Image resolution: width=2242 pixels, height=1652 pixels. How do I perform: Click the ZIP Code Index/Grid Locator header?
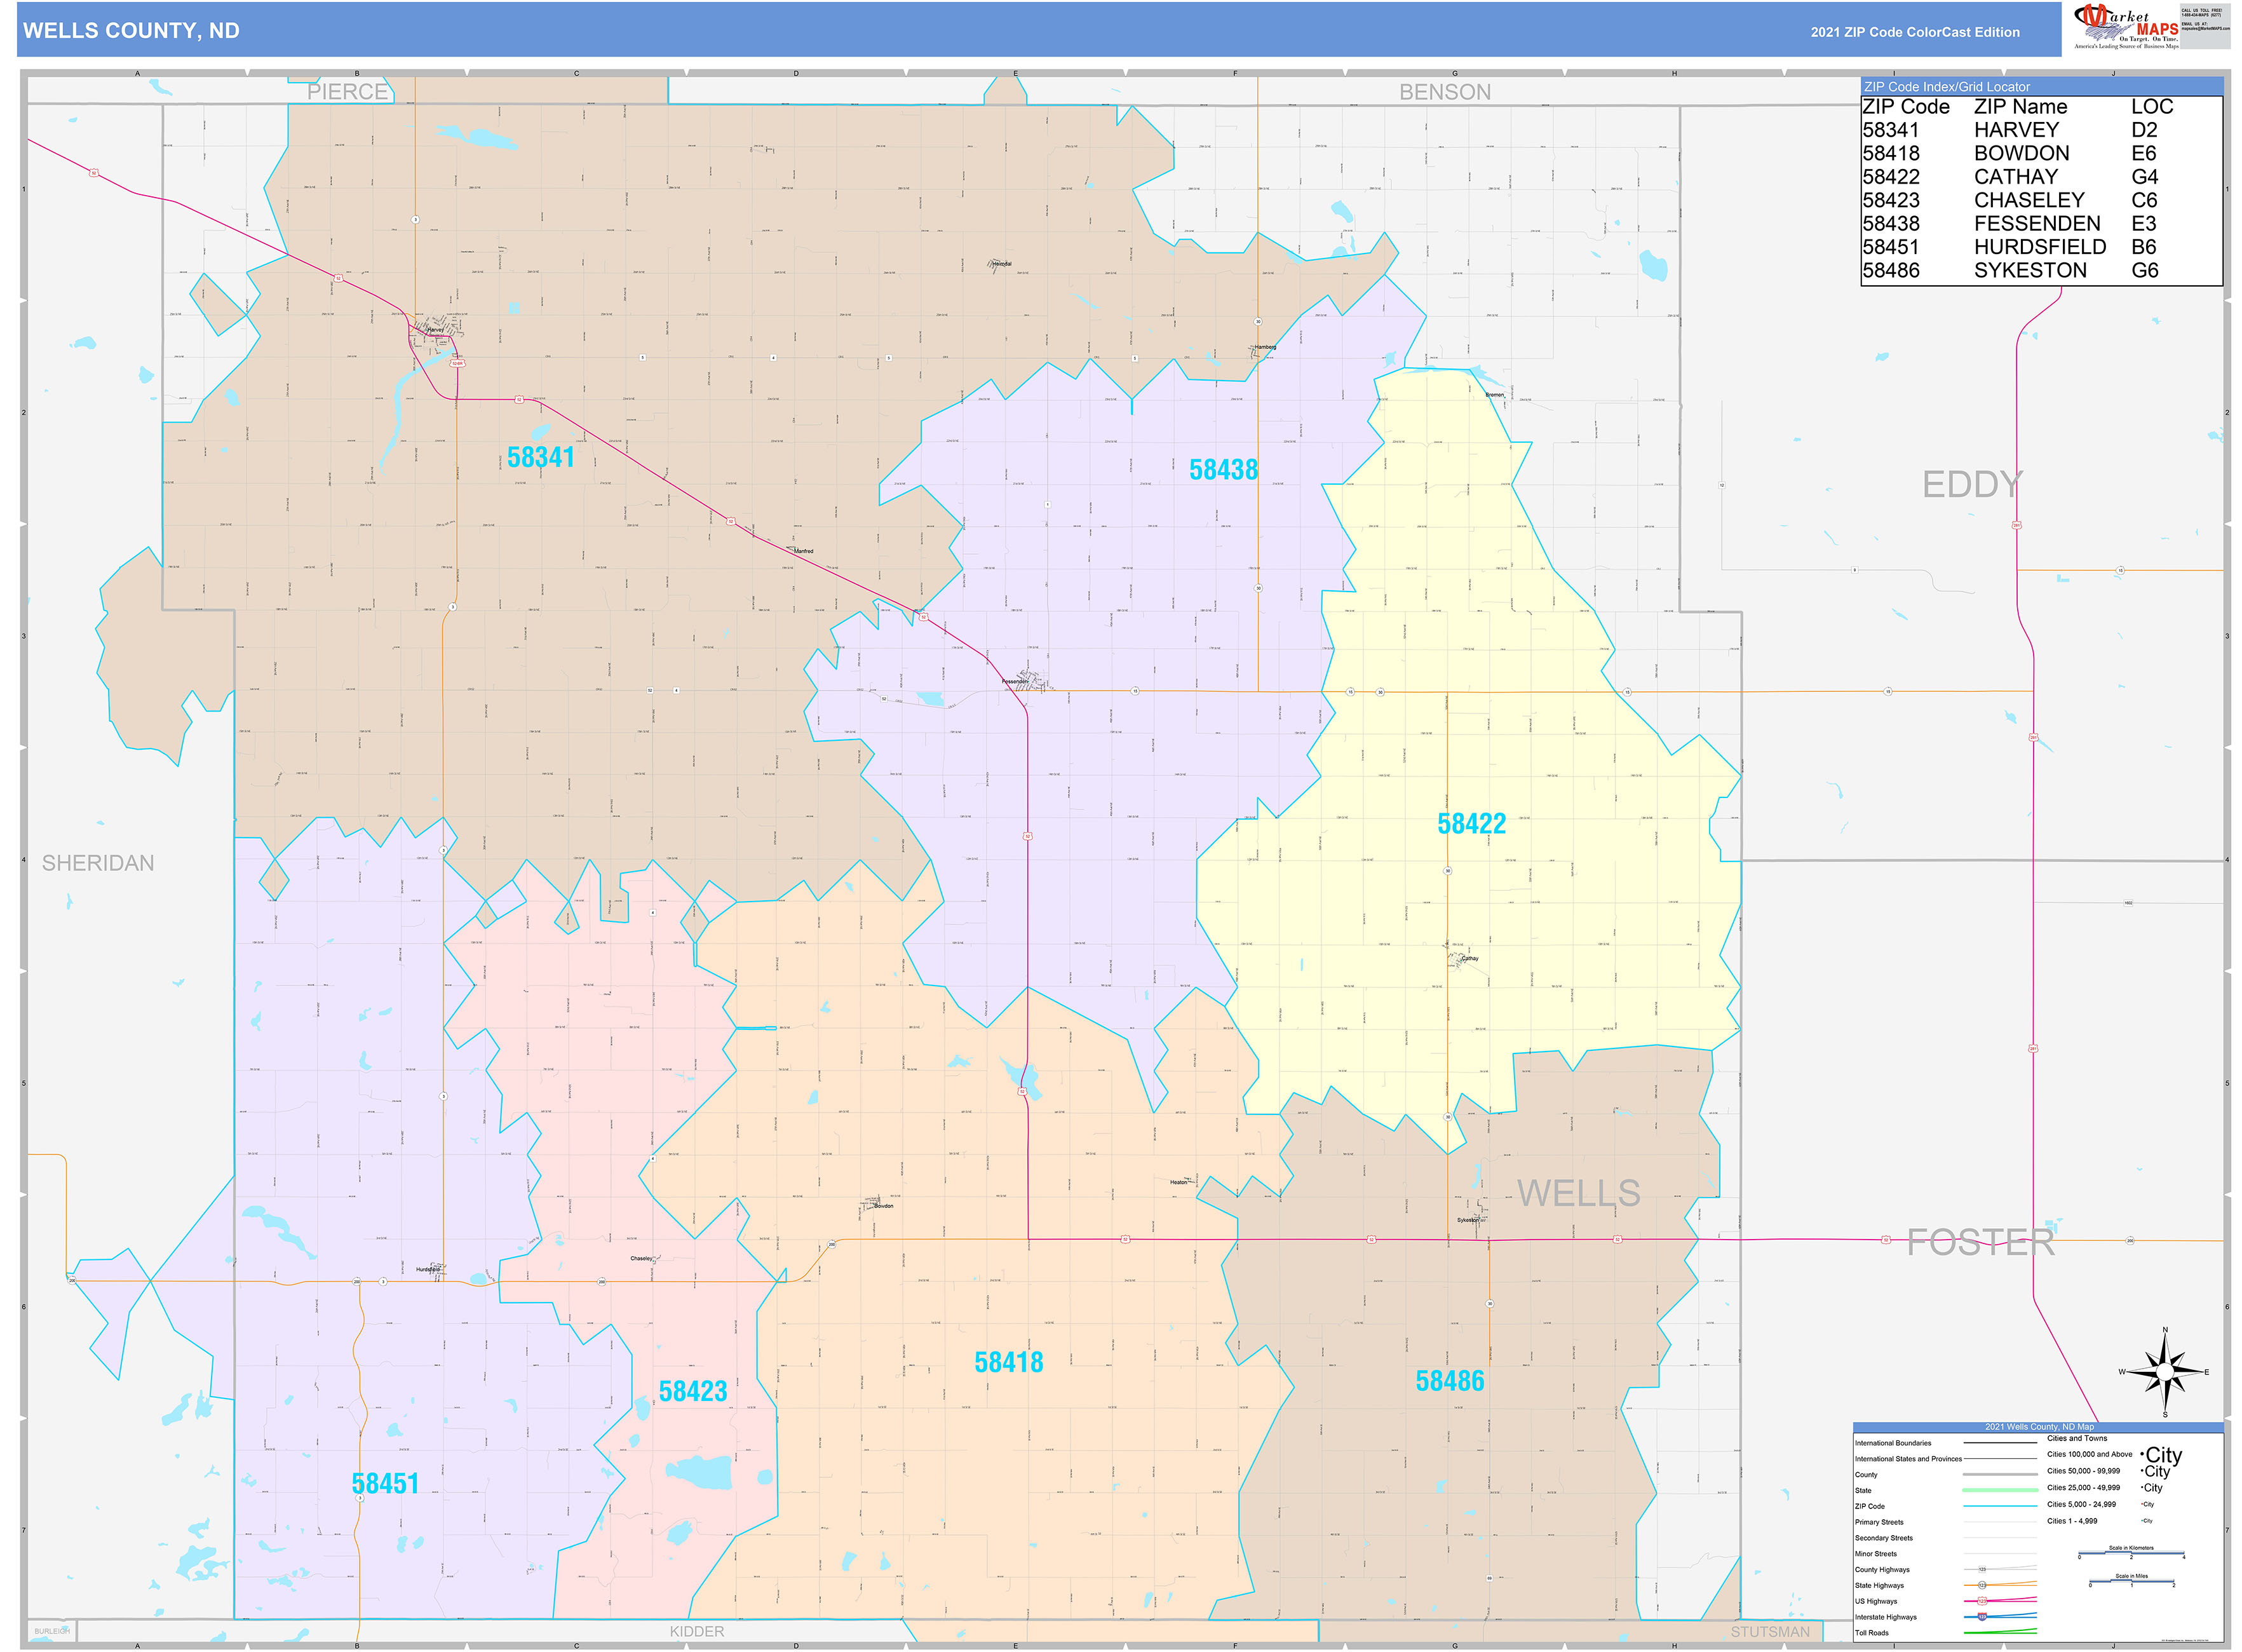(x=1947, y=86)
